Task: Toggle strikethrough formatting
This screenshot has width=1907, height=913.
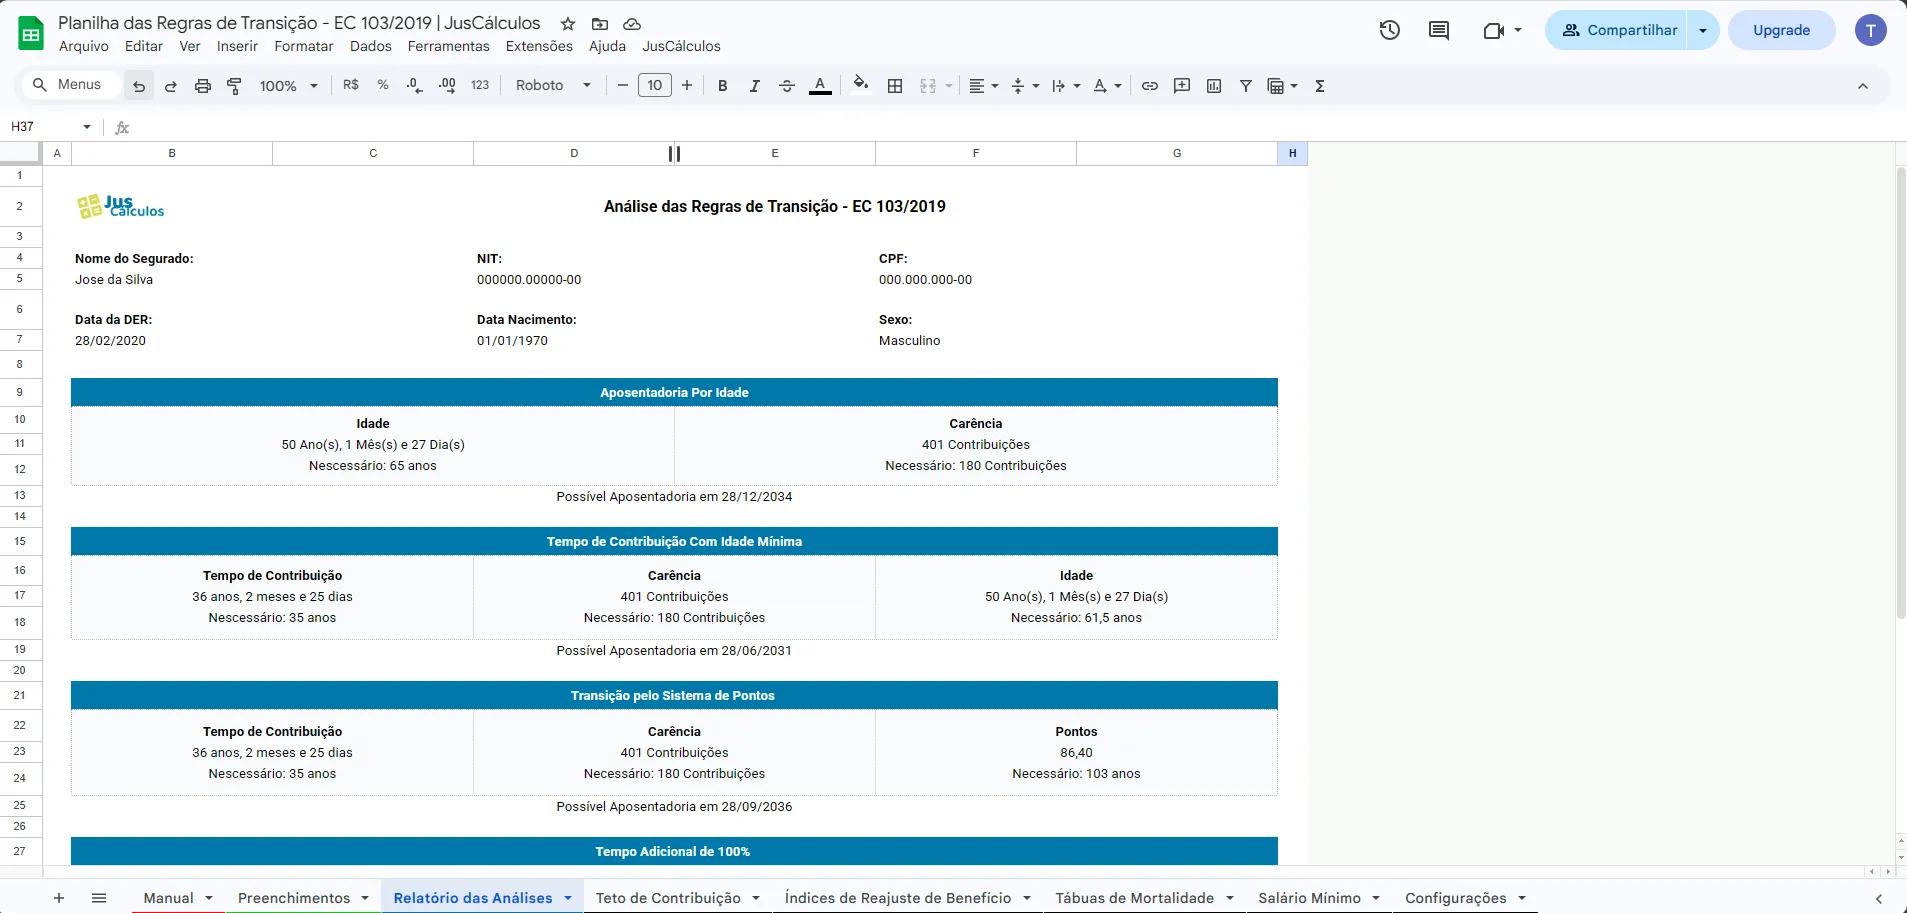Action: click(x=787, y=86)
